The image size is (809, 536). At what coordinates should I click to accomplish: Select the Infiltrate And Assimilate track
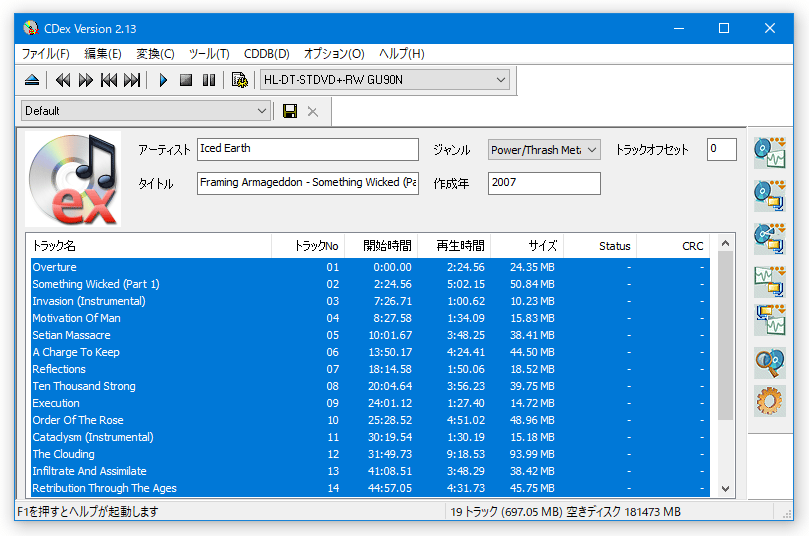click(x=370, y=472)
